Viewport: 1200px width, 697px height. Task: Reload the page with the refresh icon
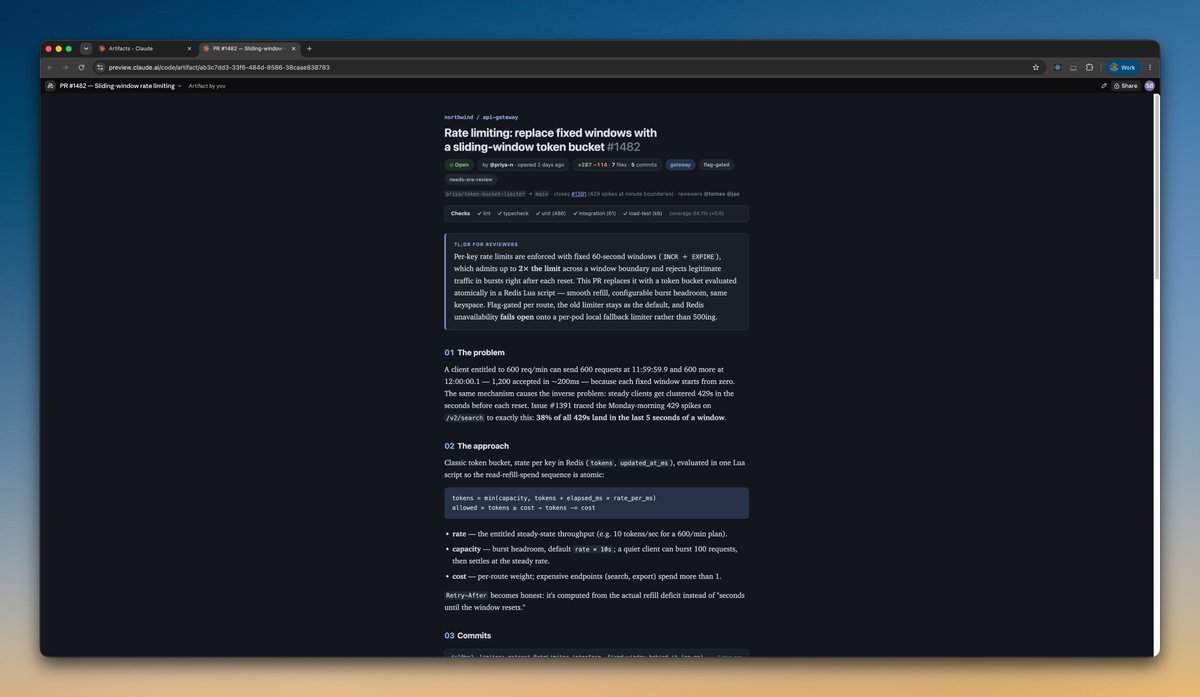(x=82, y=67)
